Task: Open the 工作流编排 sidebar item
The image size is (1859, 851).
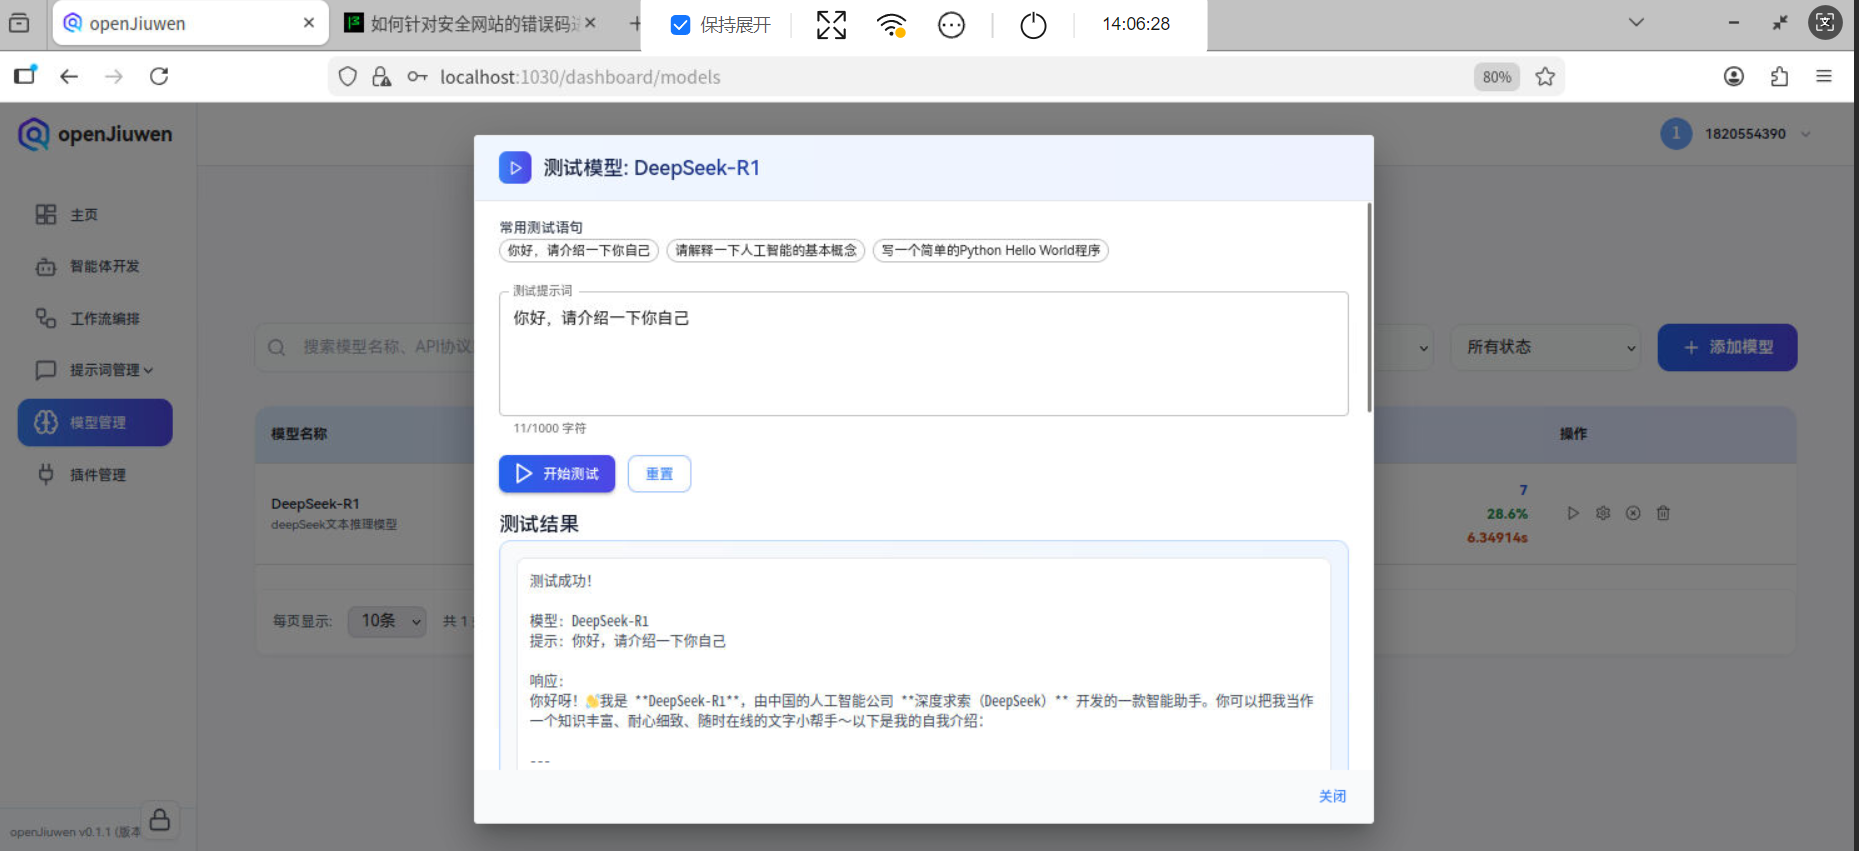Action: tap(104, 319)
